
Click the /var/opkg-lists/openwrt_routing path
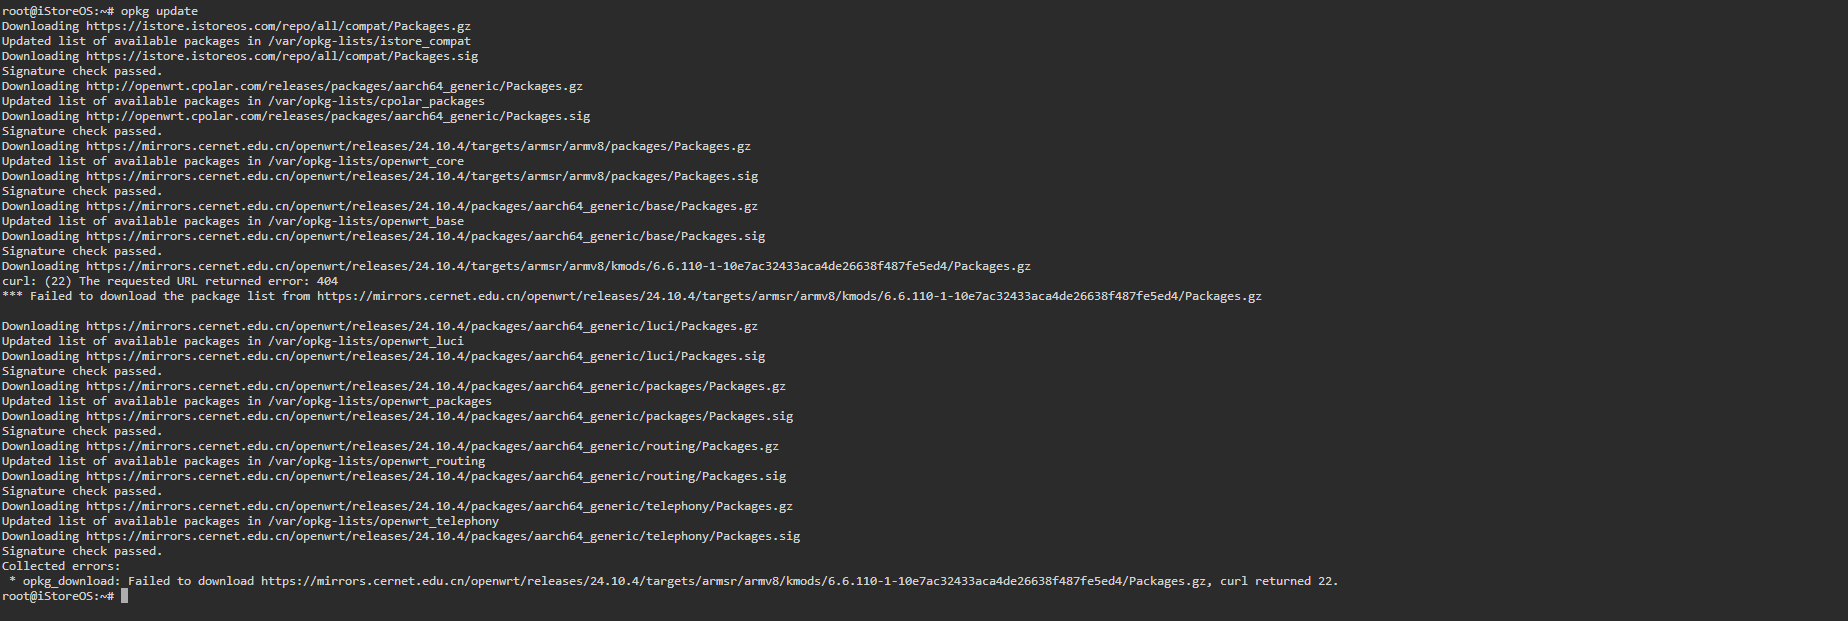pyautogui.click(x=376, y=461)
